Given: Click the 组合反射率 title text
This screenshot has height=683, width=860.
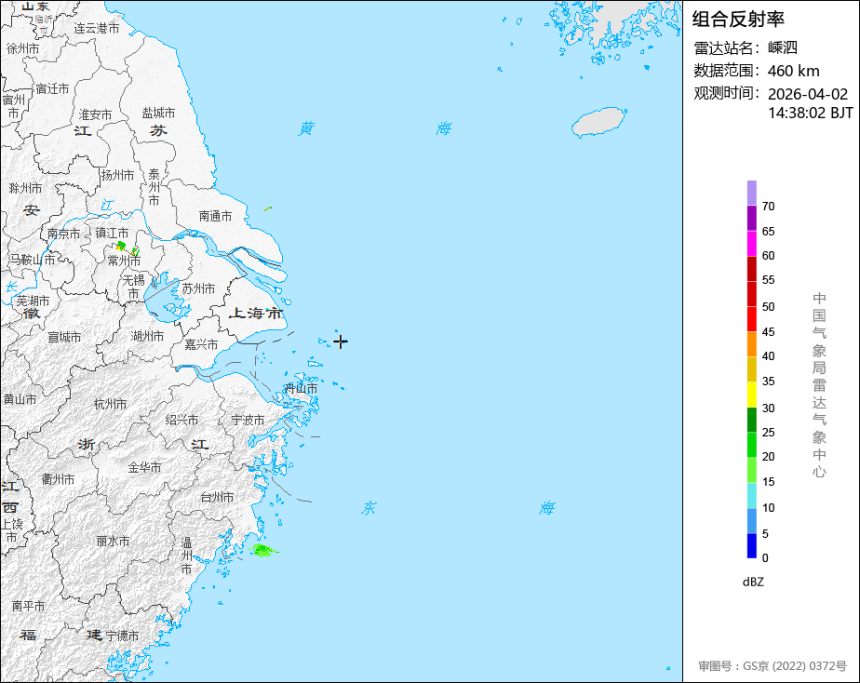Looking at the screenshot, I should (x=738, y=19).
